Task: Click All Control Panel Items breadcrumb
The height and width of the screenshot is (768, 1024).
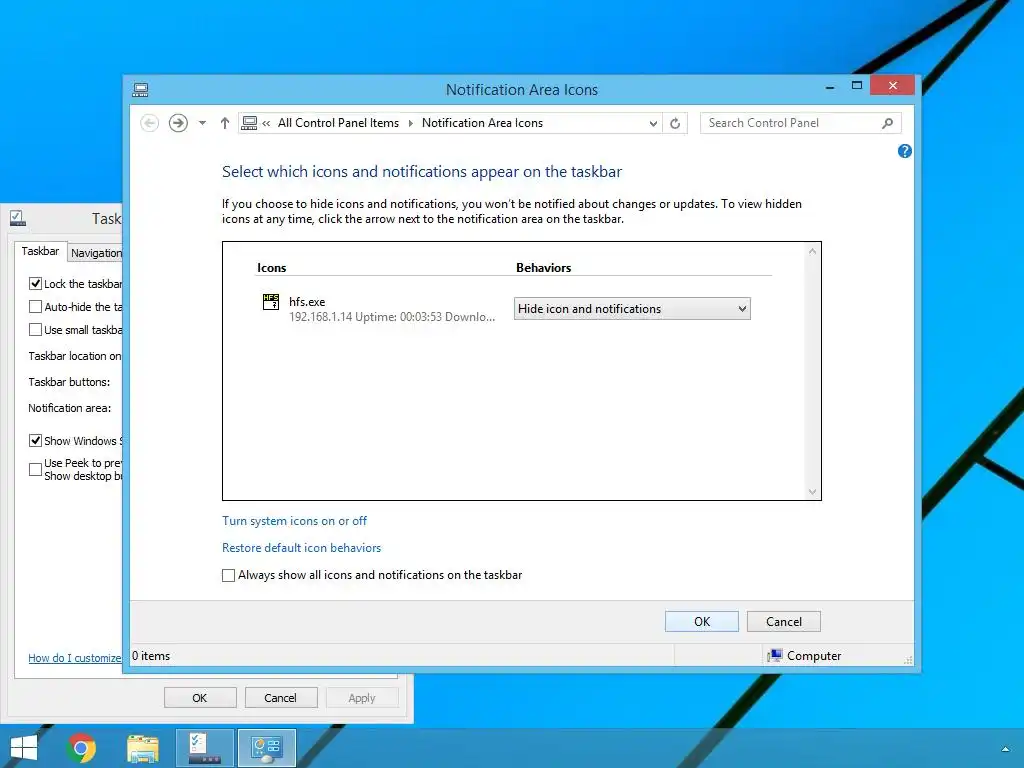Action: (338, 123)
